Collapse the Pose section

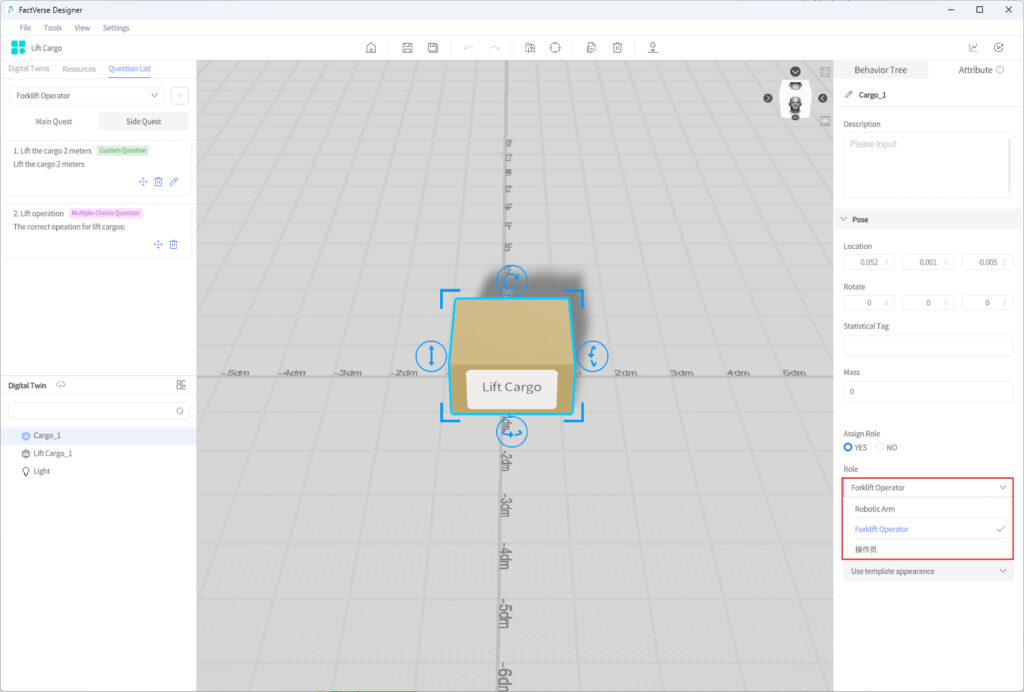[844, 219]
